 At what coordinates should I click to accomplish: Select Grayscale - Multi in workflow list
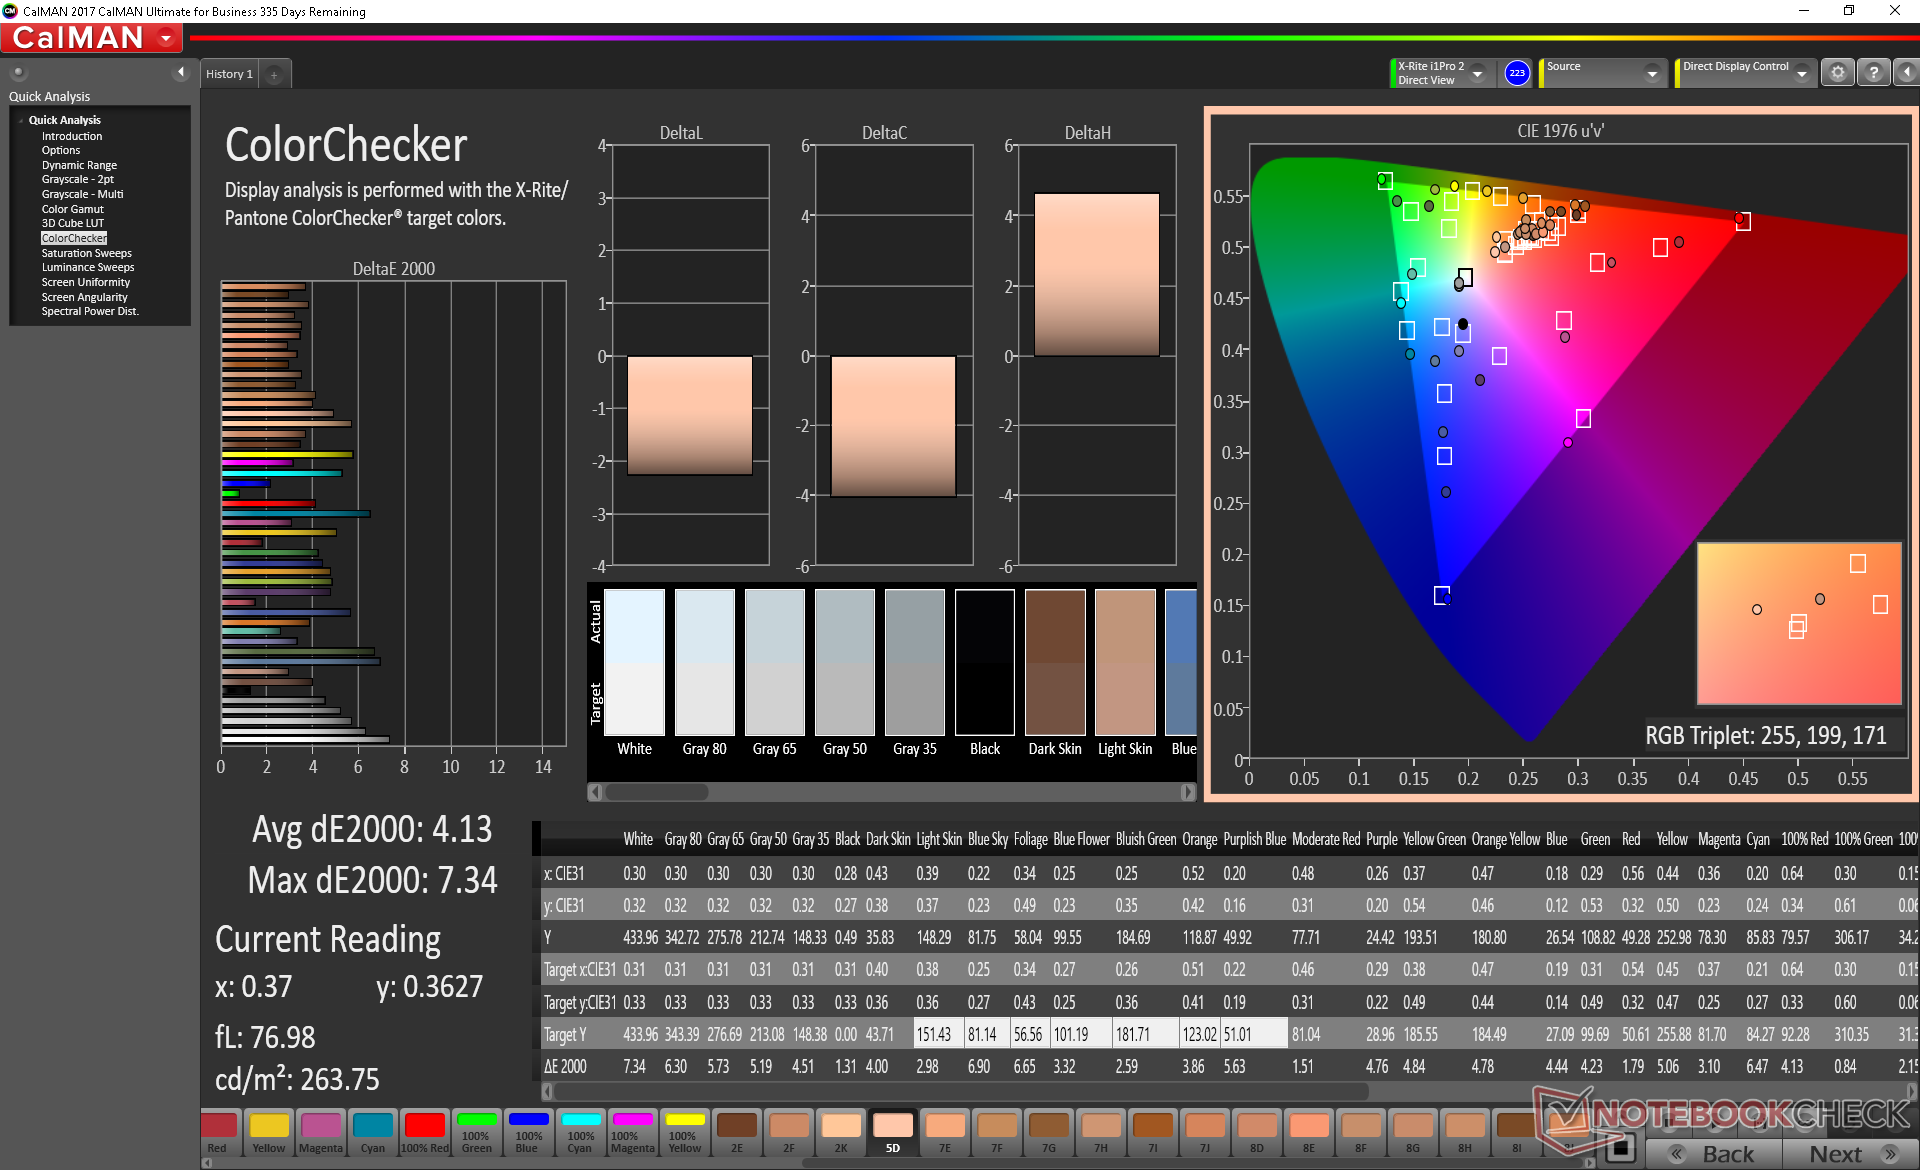(82, 194)
